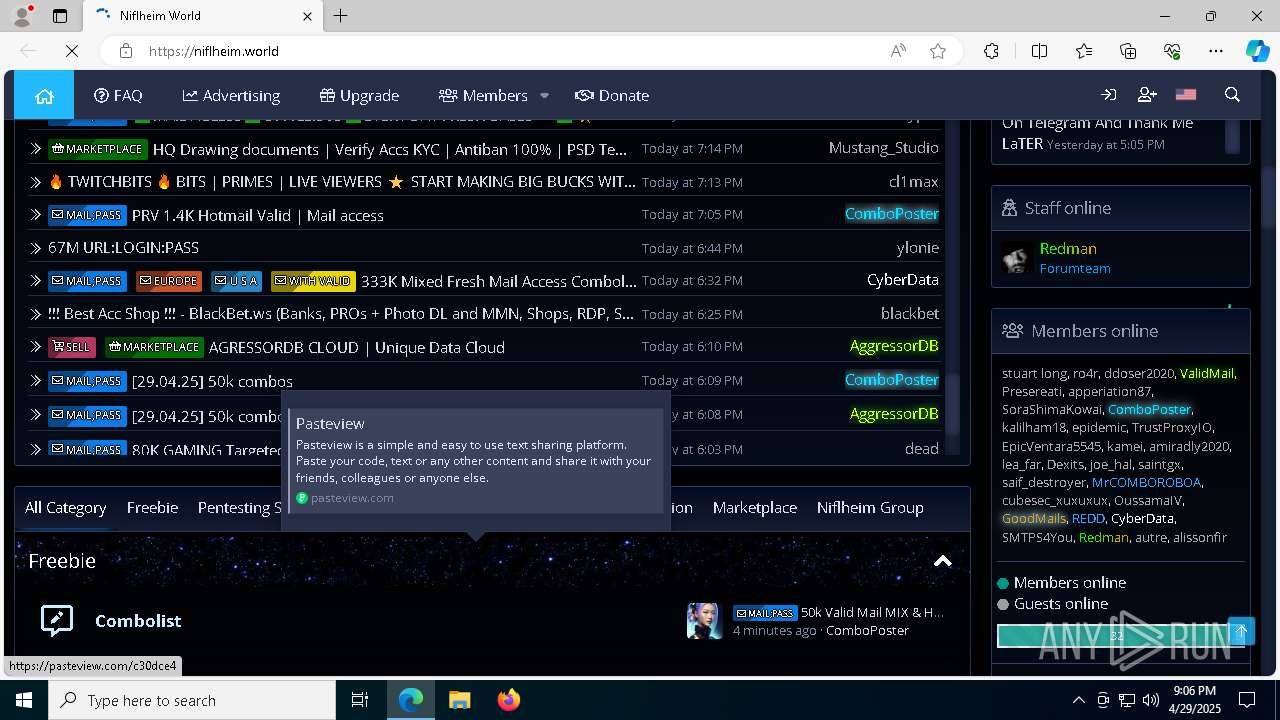Open Members online heading
Viewport: 1280px width, 720px height.
click(x=1094, y=331)
